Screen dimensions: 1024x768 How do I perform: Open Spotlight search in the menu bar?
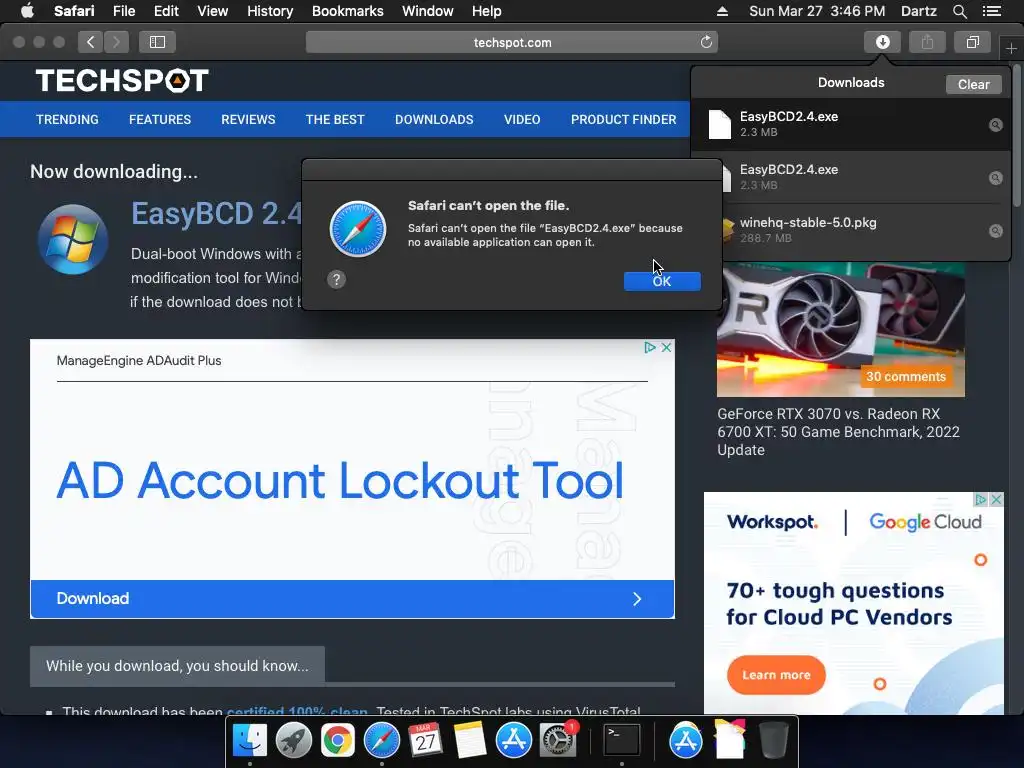point(959,11)
